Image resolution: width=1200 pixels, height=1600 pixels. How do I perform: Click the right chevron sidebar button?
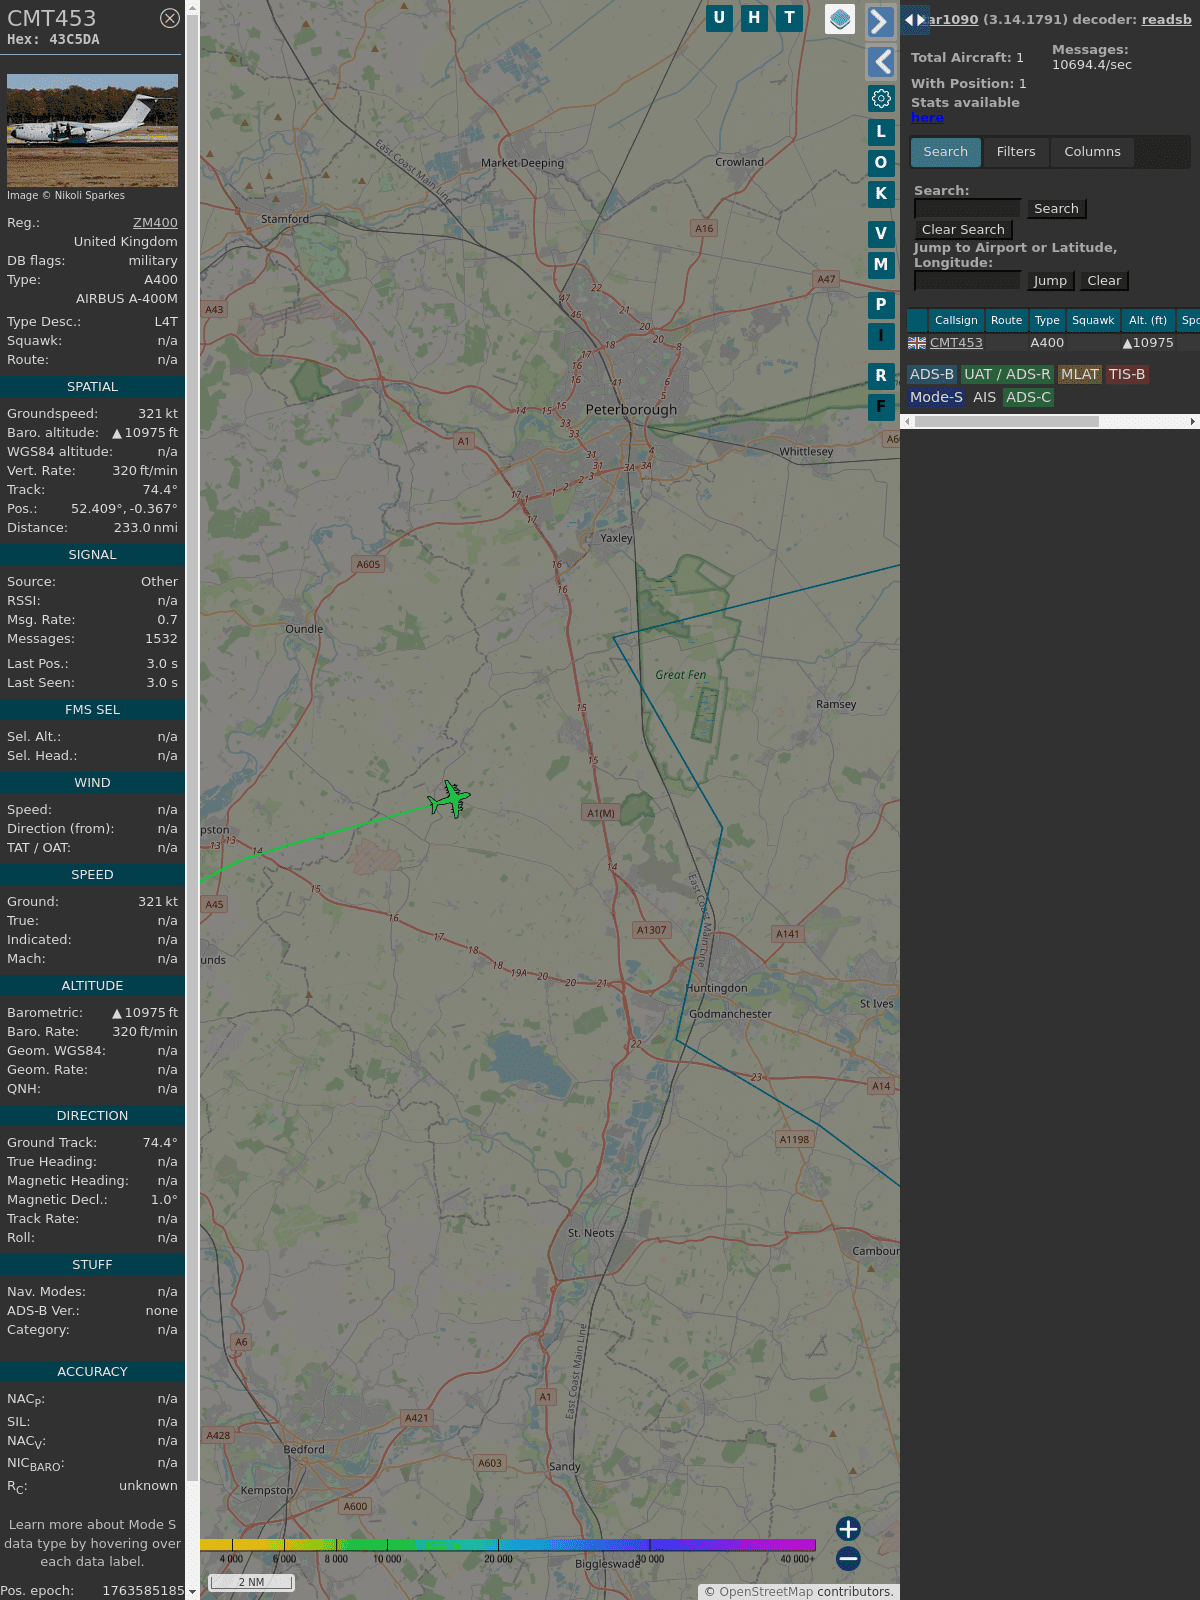[x=880, y=21]
